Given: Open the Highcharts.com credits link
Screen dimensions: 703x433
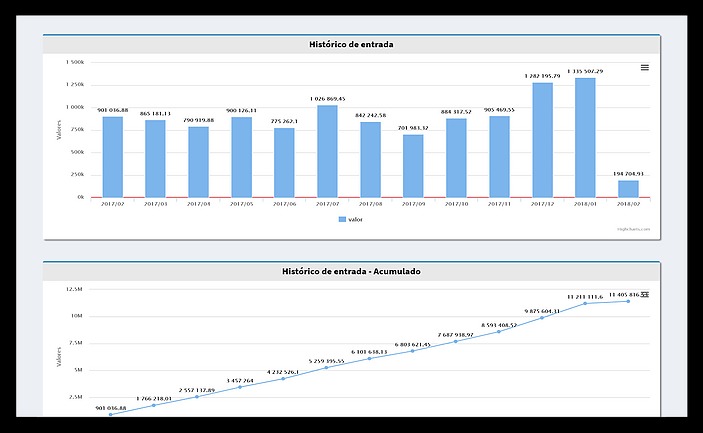Looking at the screenshot, I should pos(634,230).
